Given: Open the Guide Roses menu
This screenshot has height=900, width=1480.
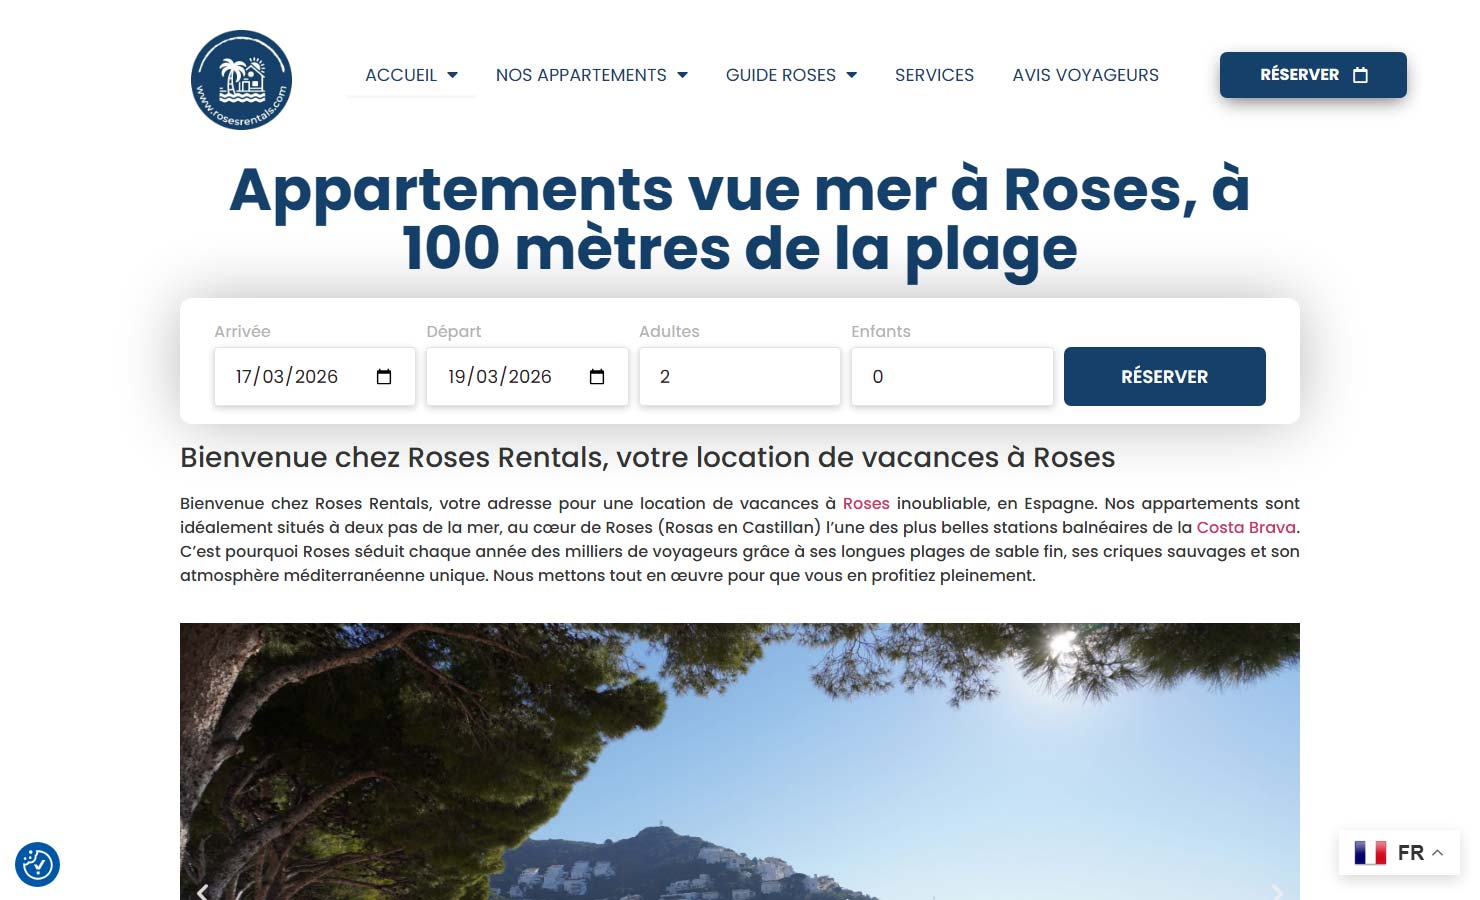Looking at the screenshot, I should point(781,75).
